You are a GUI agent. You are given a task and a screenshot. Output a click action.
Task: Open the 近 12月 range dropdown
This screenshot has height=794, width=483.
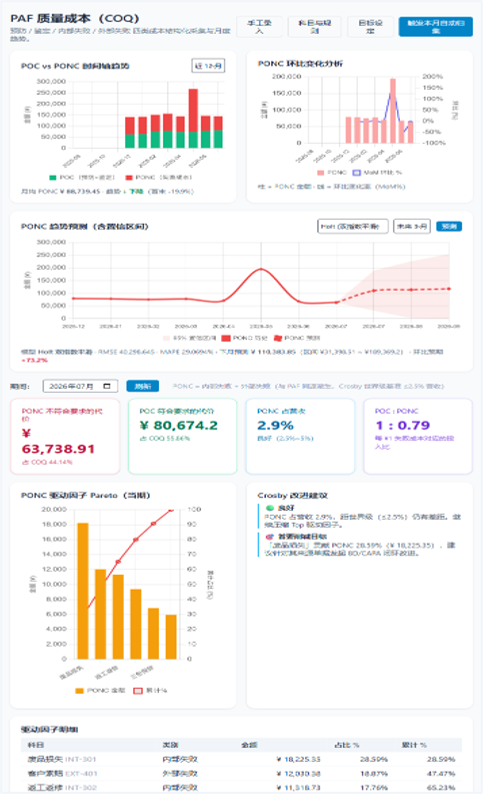(x=208, y=66)
